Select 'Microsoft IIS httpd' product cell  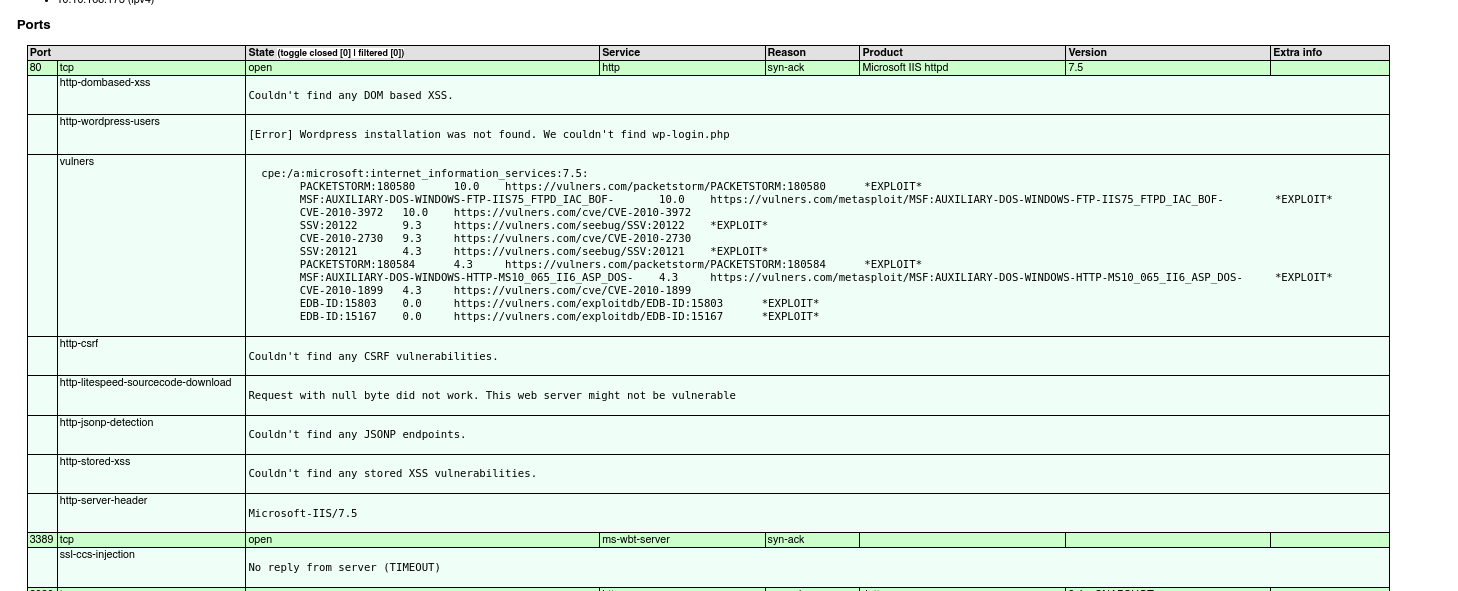[x=962, y=68]
